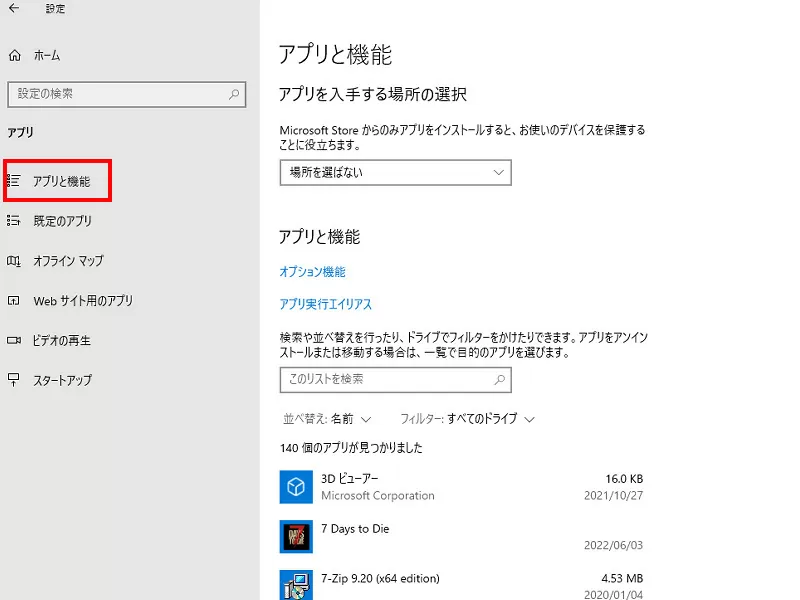
Task: Click the back arrow in settings header
Action: 14,8
